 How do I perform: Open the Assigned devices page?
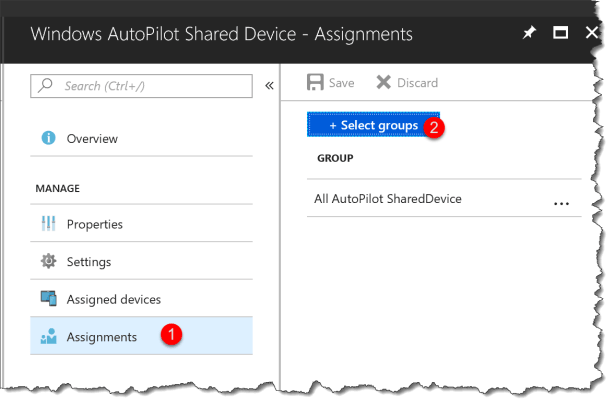click(x=113, y=299)
